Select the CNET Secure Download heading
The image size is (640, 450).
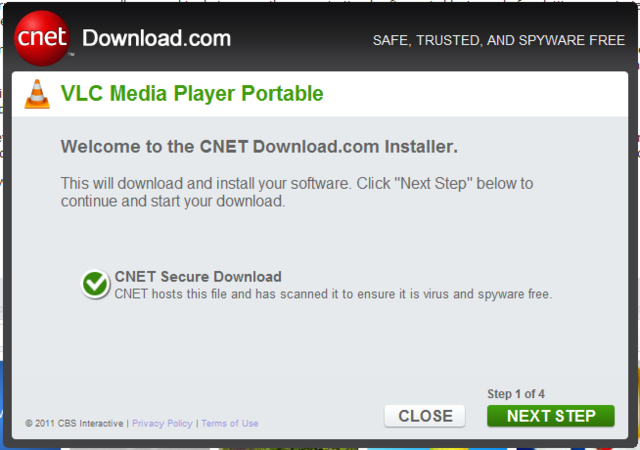198,277
